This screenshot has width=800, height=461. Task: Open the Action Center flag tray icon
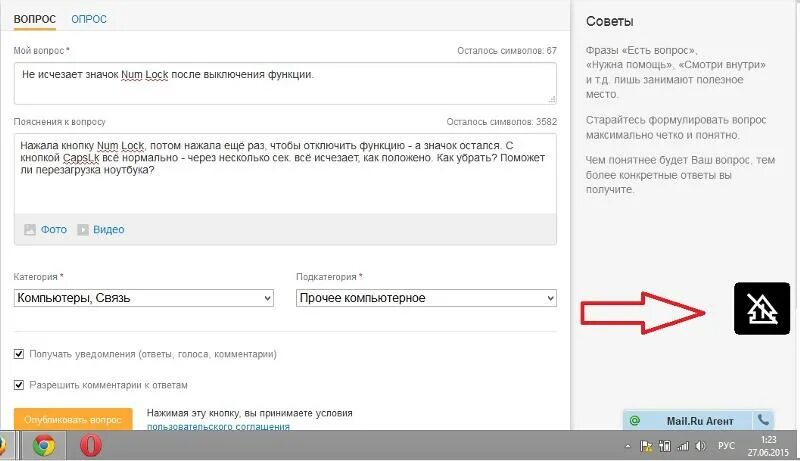click(646, 446)
